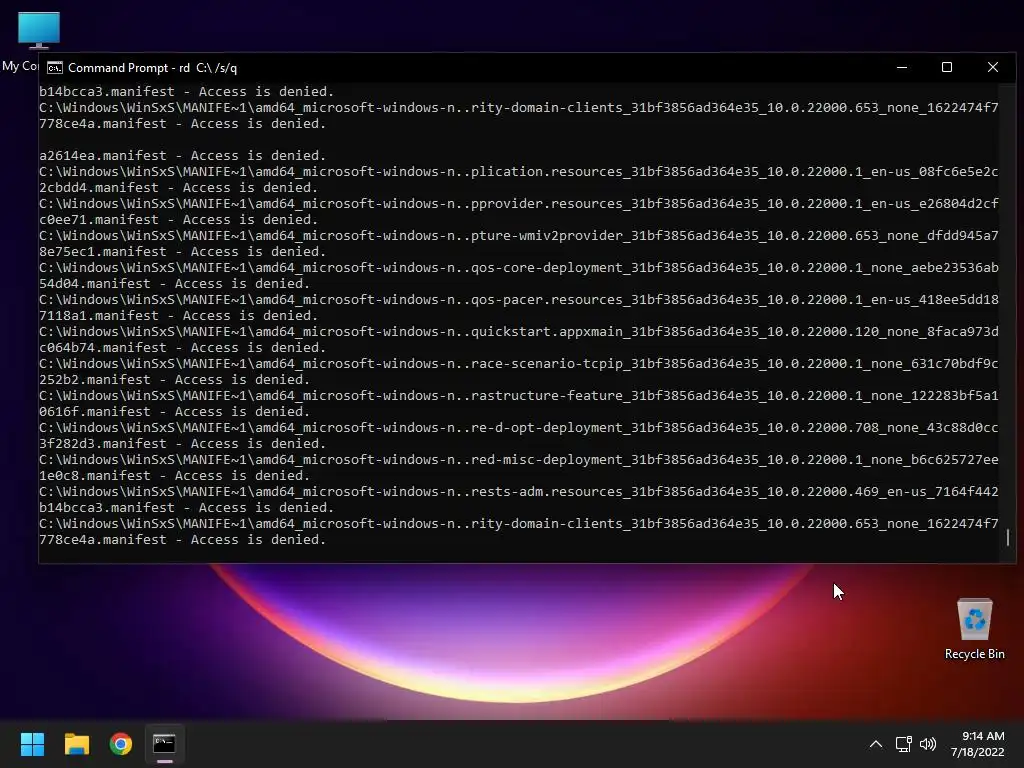Click the Command Prompt title bar icon
Viewport: 1024px width, 768px height.
[x=55, y=68]
